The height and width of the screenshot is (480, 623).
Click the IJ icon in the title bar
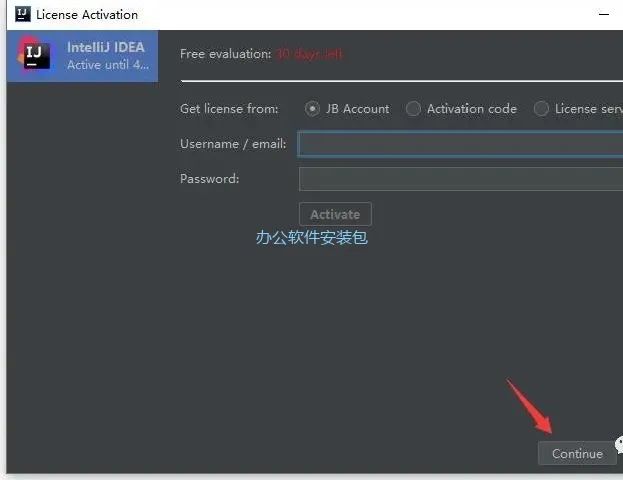[x=23, y=14]
